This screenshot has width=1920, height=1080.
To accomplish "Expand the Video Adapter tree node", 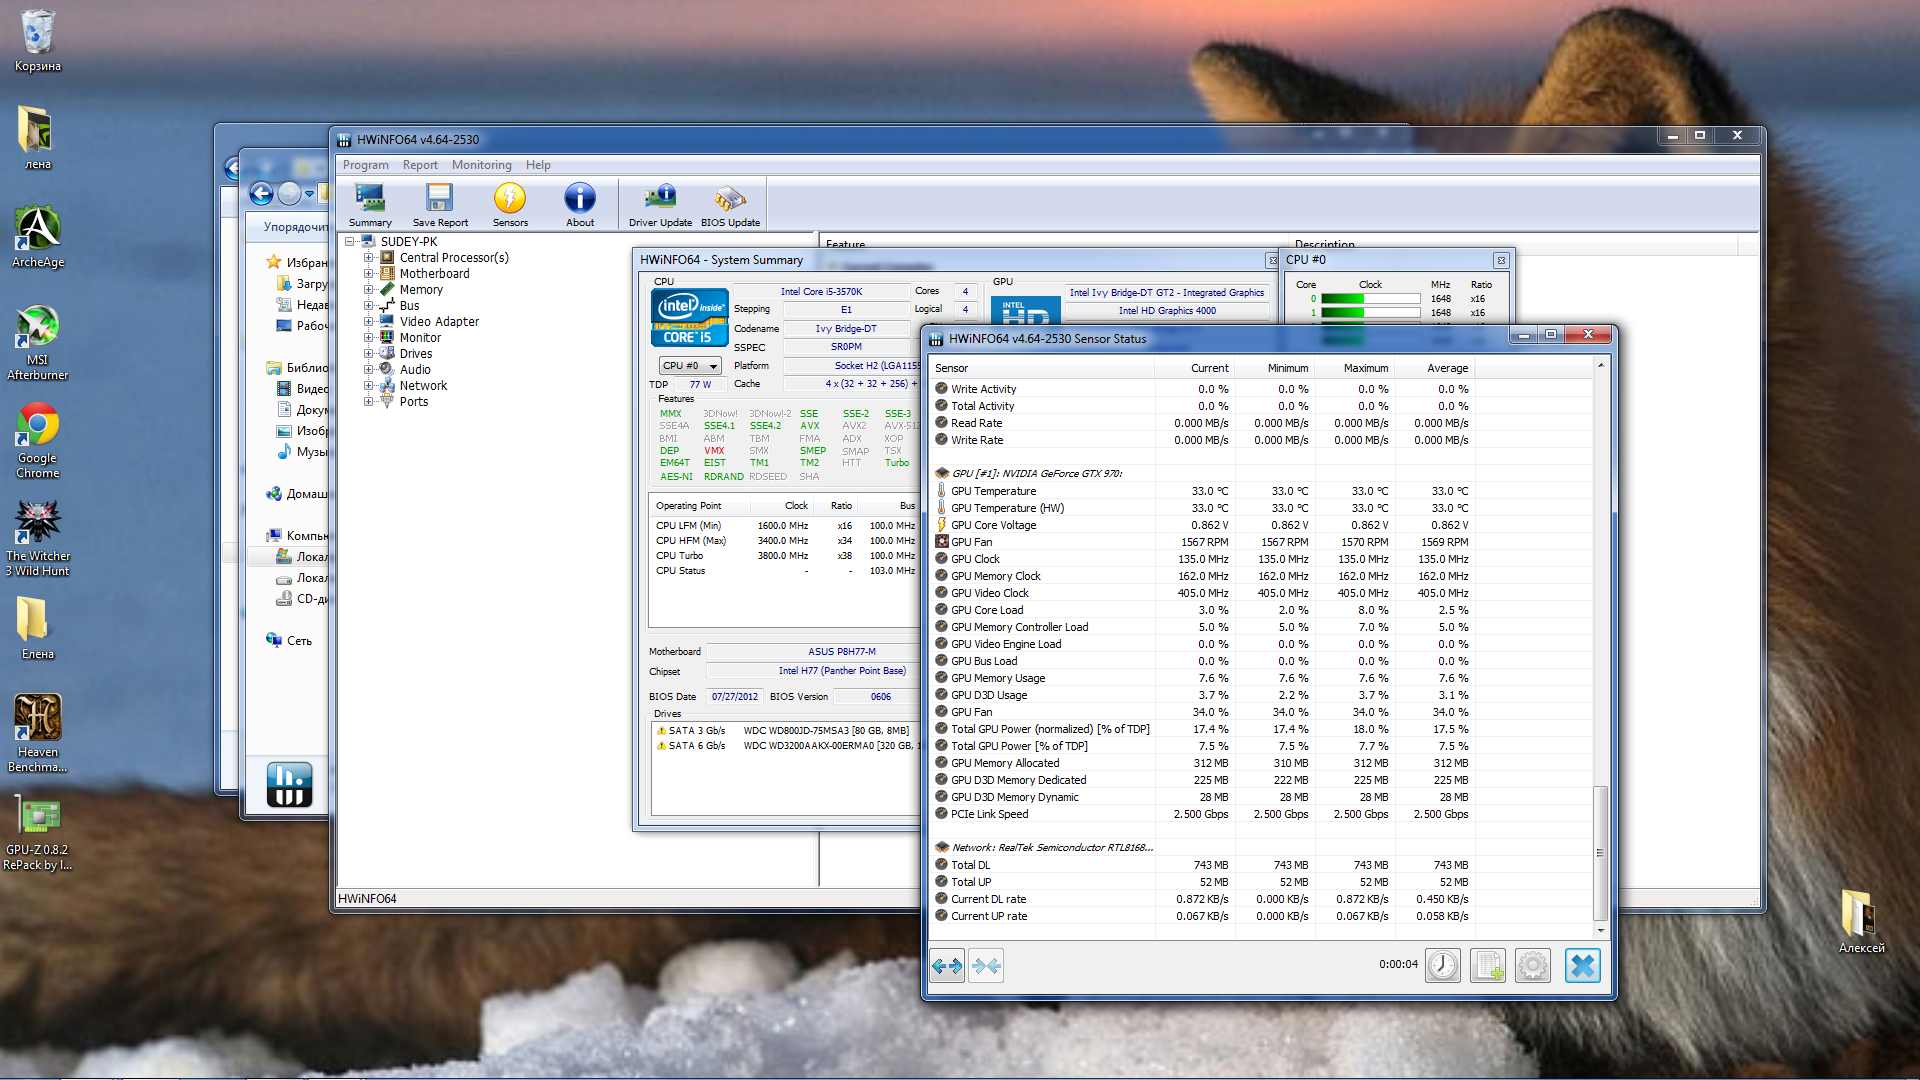I will tap(369, 322).
